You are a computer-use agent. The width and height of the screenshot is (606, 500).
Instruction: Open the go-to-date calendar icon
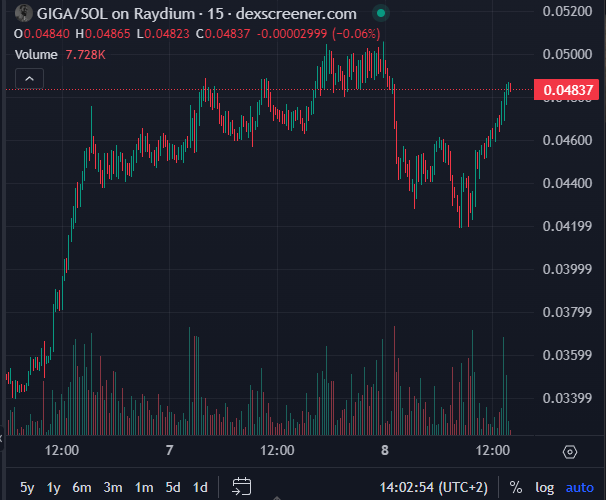242,486
